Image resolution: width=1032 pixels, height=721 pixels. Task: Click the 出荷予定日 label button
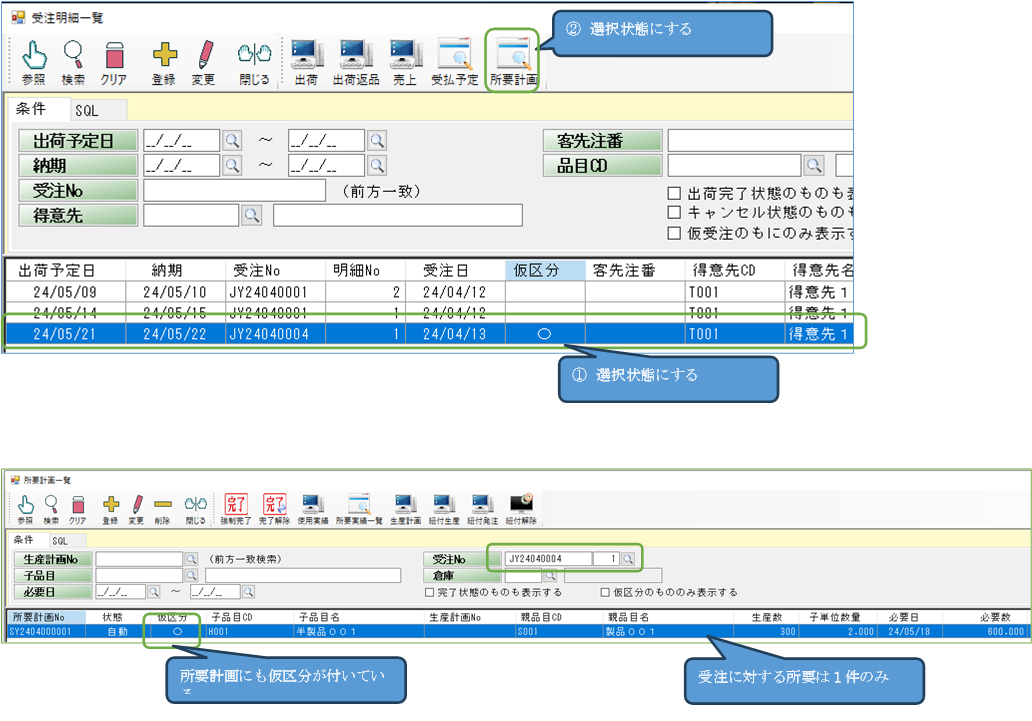tap(78, 141)
